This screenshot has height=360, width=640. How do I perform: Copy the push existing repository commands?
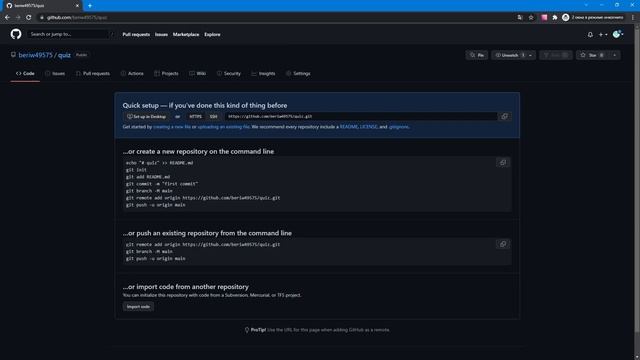pyautogui.click(x=503, y=244)
